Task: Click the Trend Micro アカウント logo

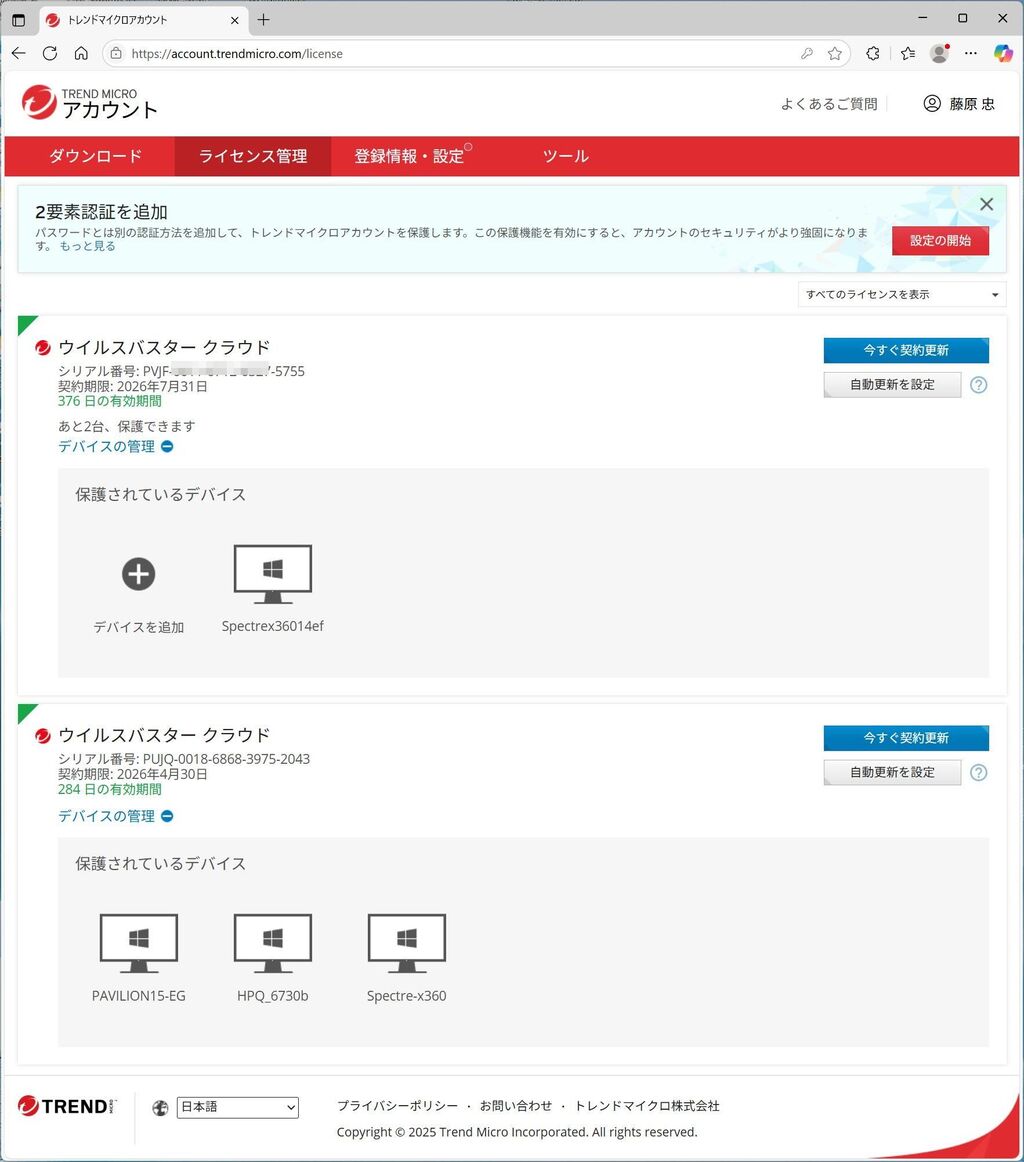Action: pyautogui.click(x=90, y=102)
